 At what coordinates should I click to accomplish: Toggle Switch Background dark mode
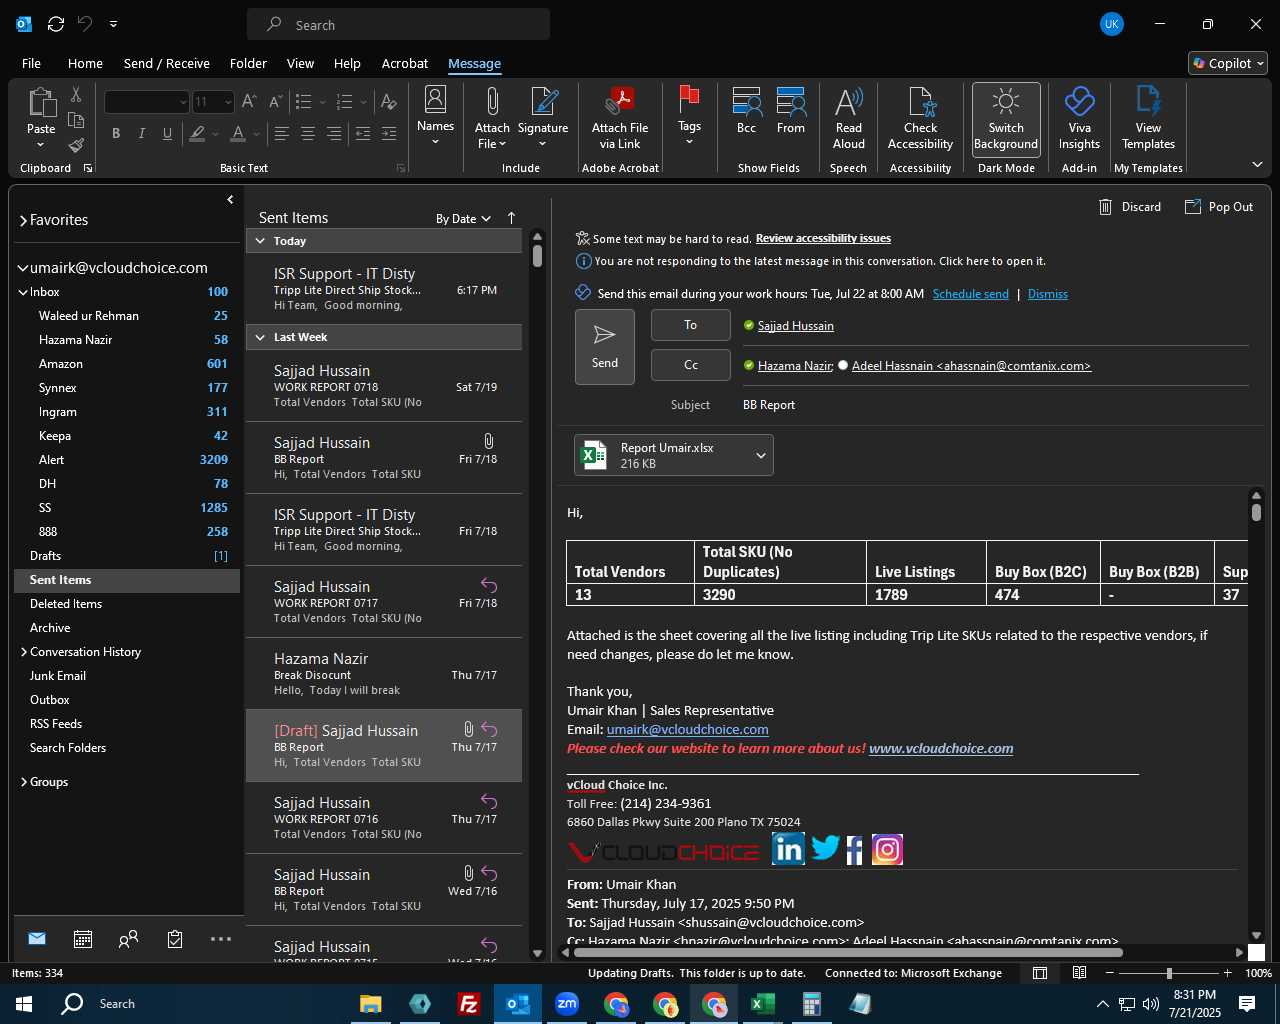[1006, 119]
